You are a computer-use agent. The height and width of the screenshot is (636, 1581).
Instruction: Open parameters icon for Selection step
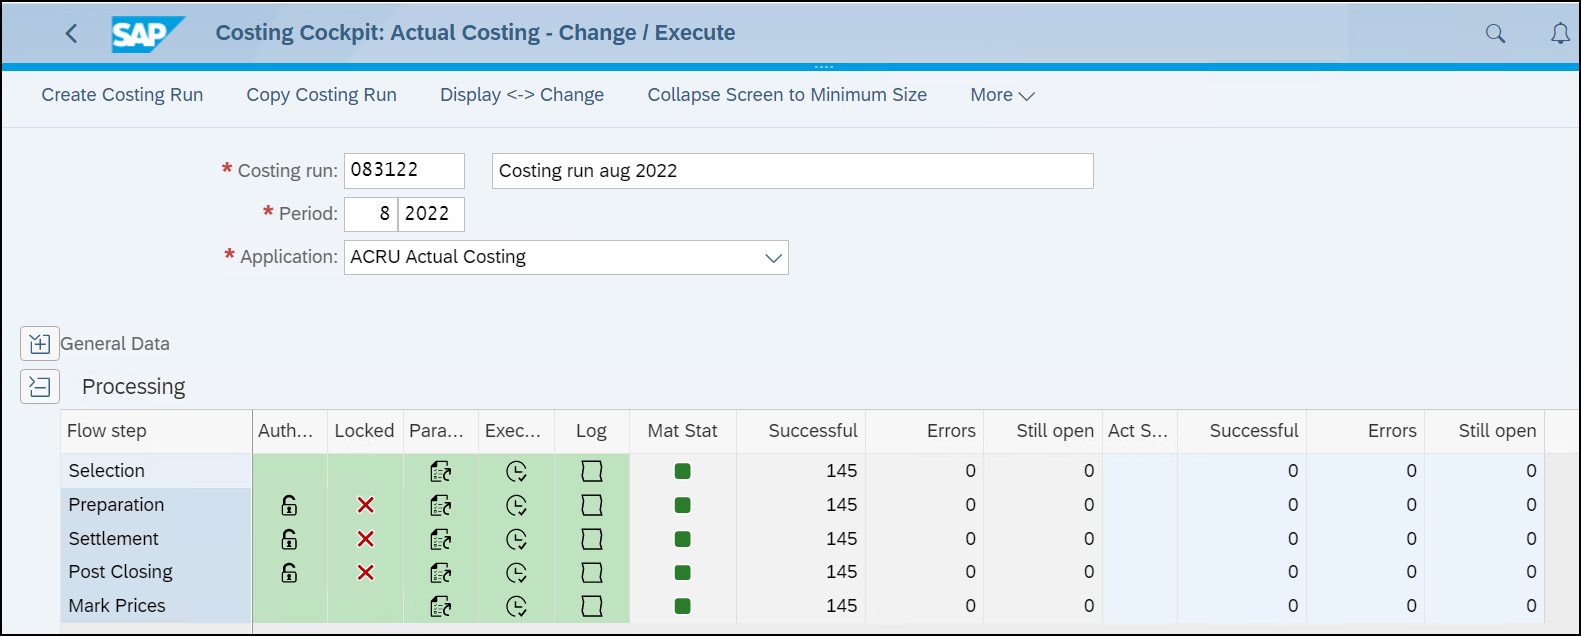click(x=440, y=471)
